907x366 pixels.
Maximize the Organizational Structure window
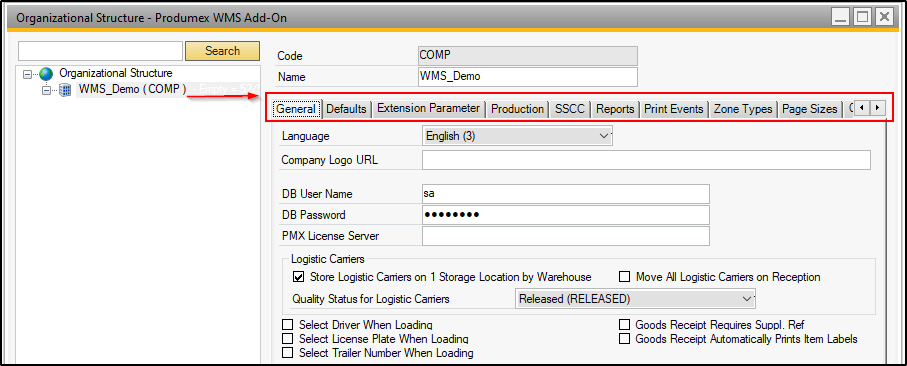pyautogui.click(x=862, y=18)
